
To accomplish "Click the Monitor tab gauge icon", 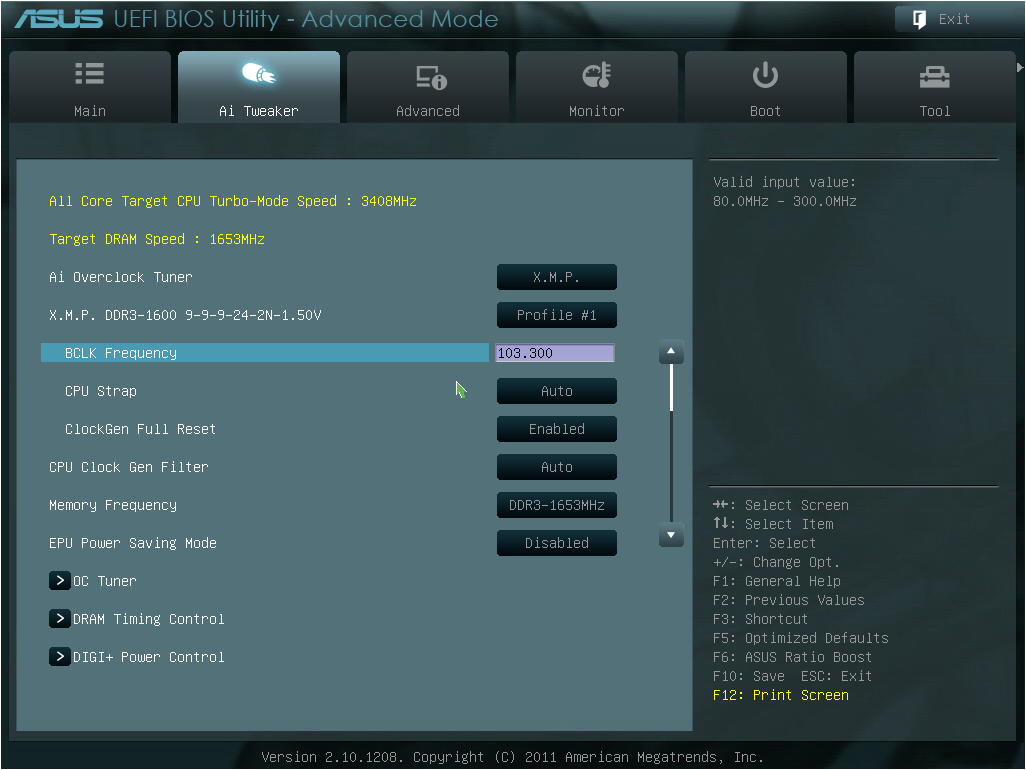I will click(597, 75).
